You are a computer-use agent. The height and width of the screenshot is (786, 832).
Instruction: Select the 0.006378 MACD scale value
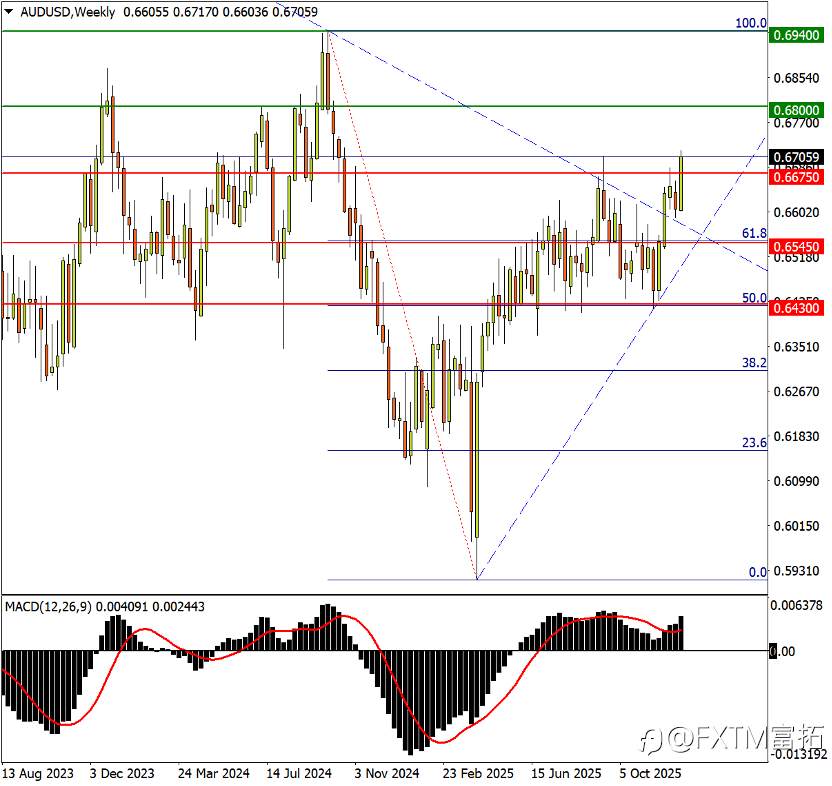click(796, 606)
